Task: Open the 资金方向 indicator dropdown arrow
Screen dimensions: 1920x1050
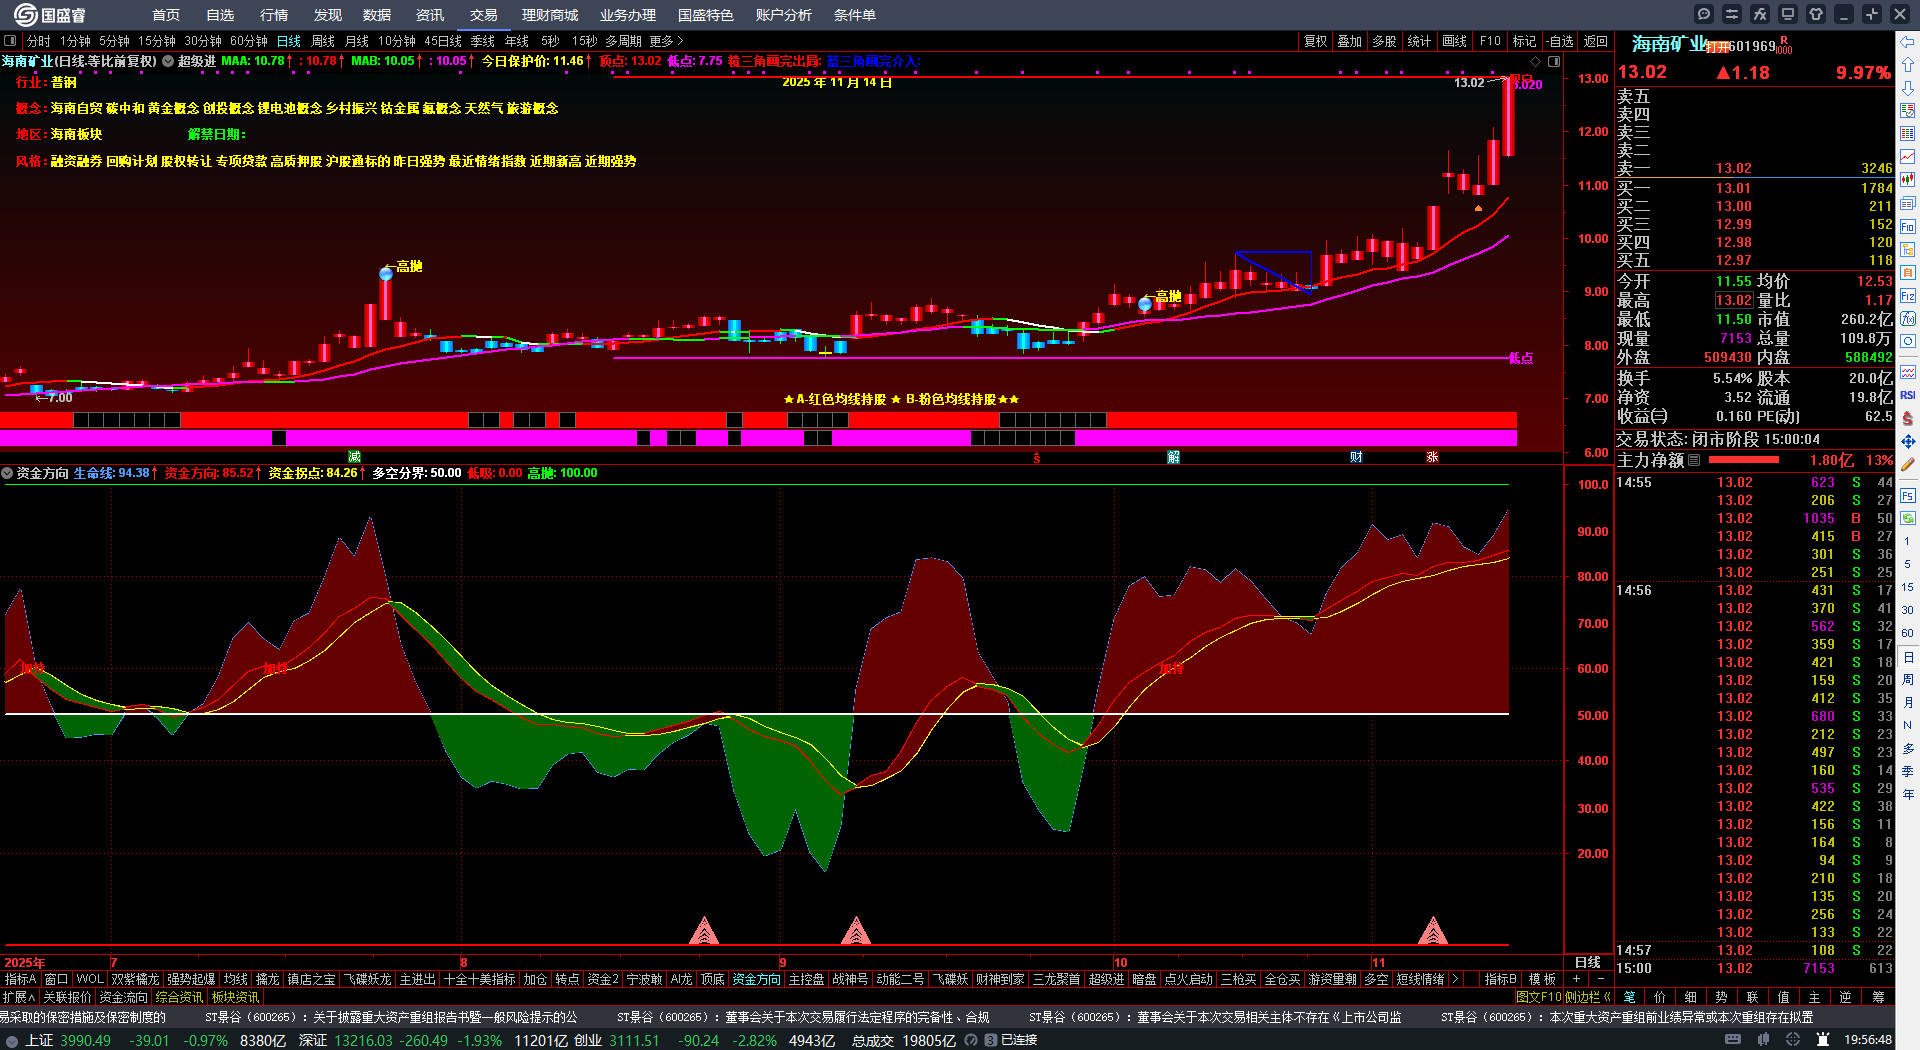Action: [7, 473]
